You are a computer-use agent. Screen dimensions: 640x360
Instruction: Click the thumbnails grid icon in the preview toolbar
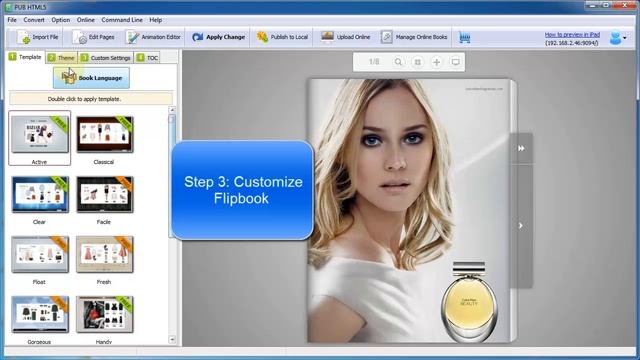tap(417, 62)
